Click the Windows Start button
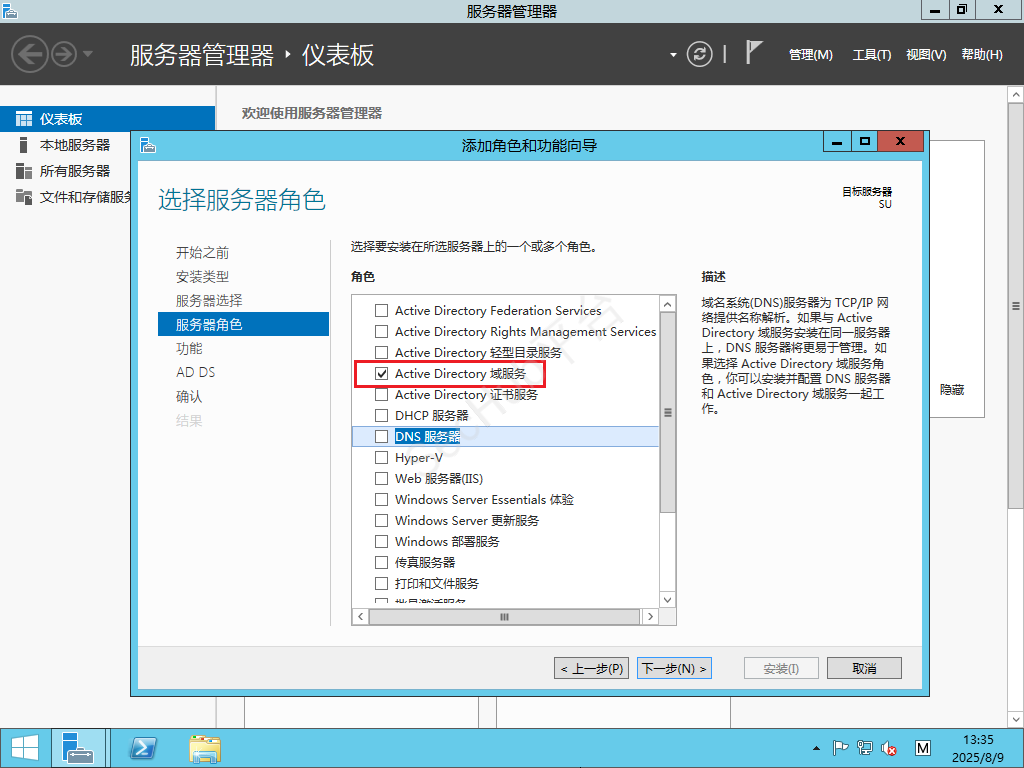This screenshot has width=1024, height=768. [x=20, y=747]
